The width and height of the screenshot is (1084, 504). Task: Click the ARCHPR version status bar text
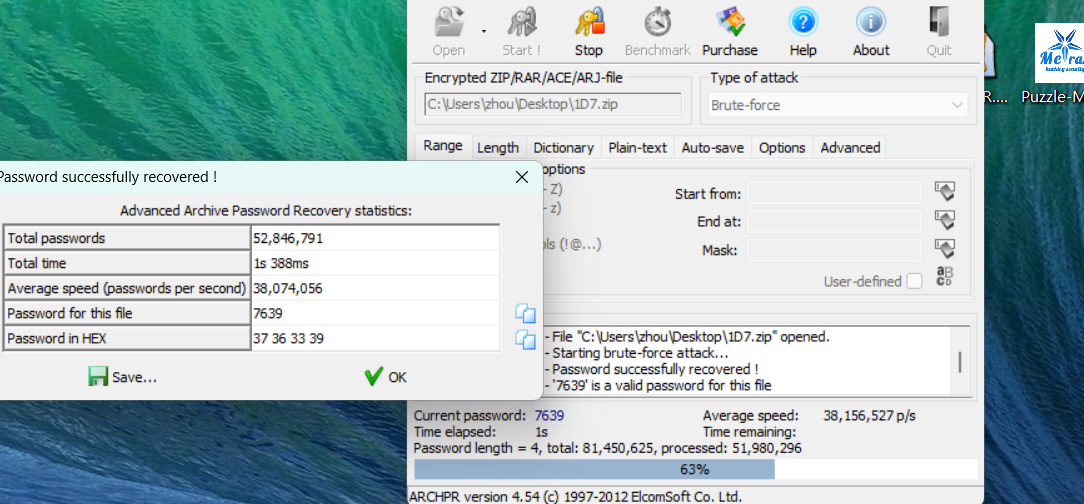pyautogui.click(x=575, y=496)
